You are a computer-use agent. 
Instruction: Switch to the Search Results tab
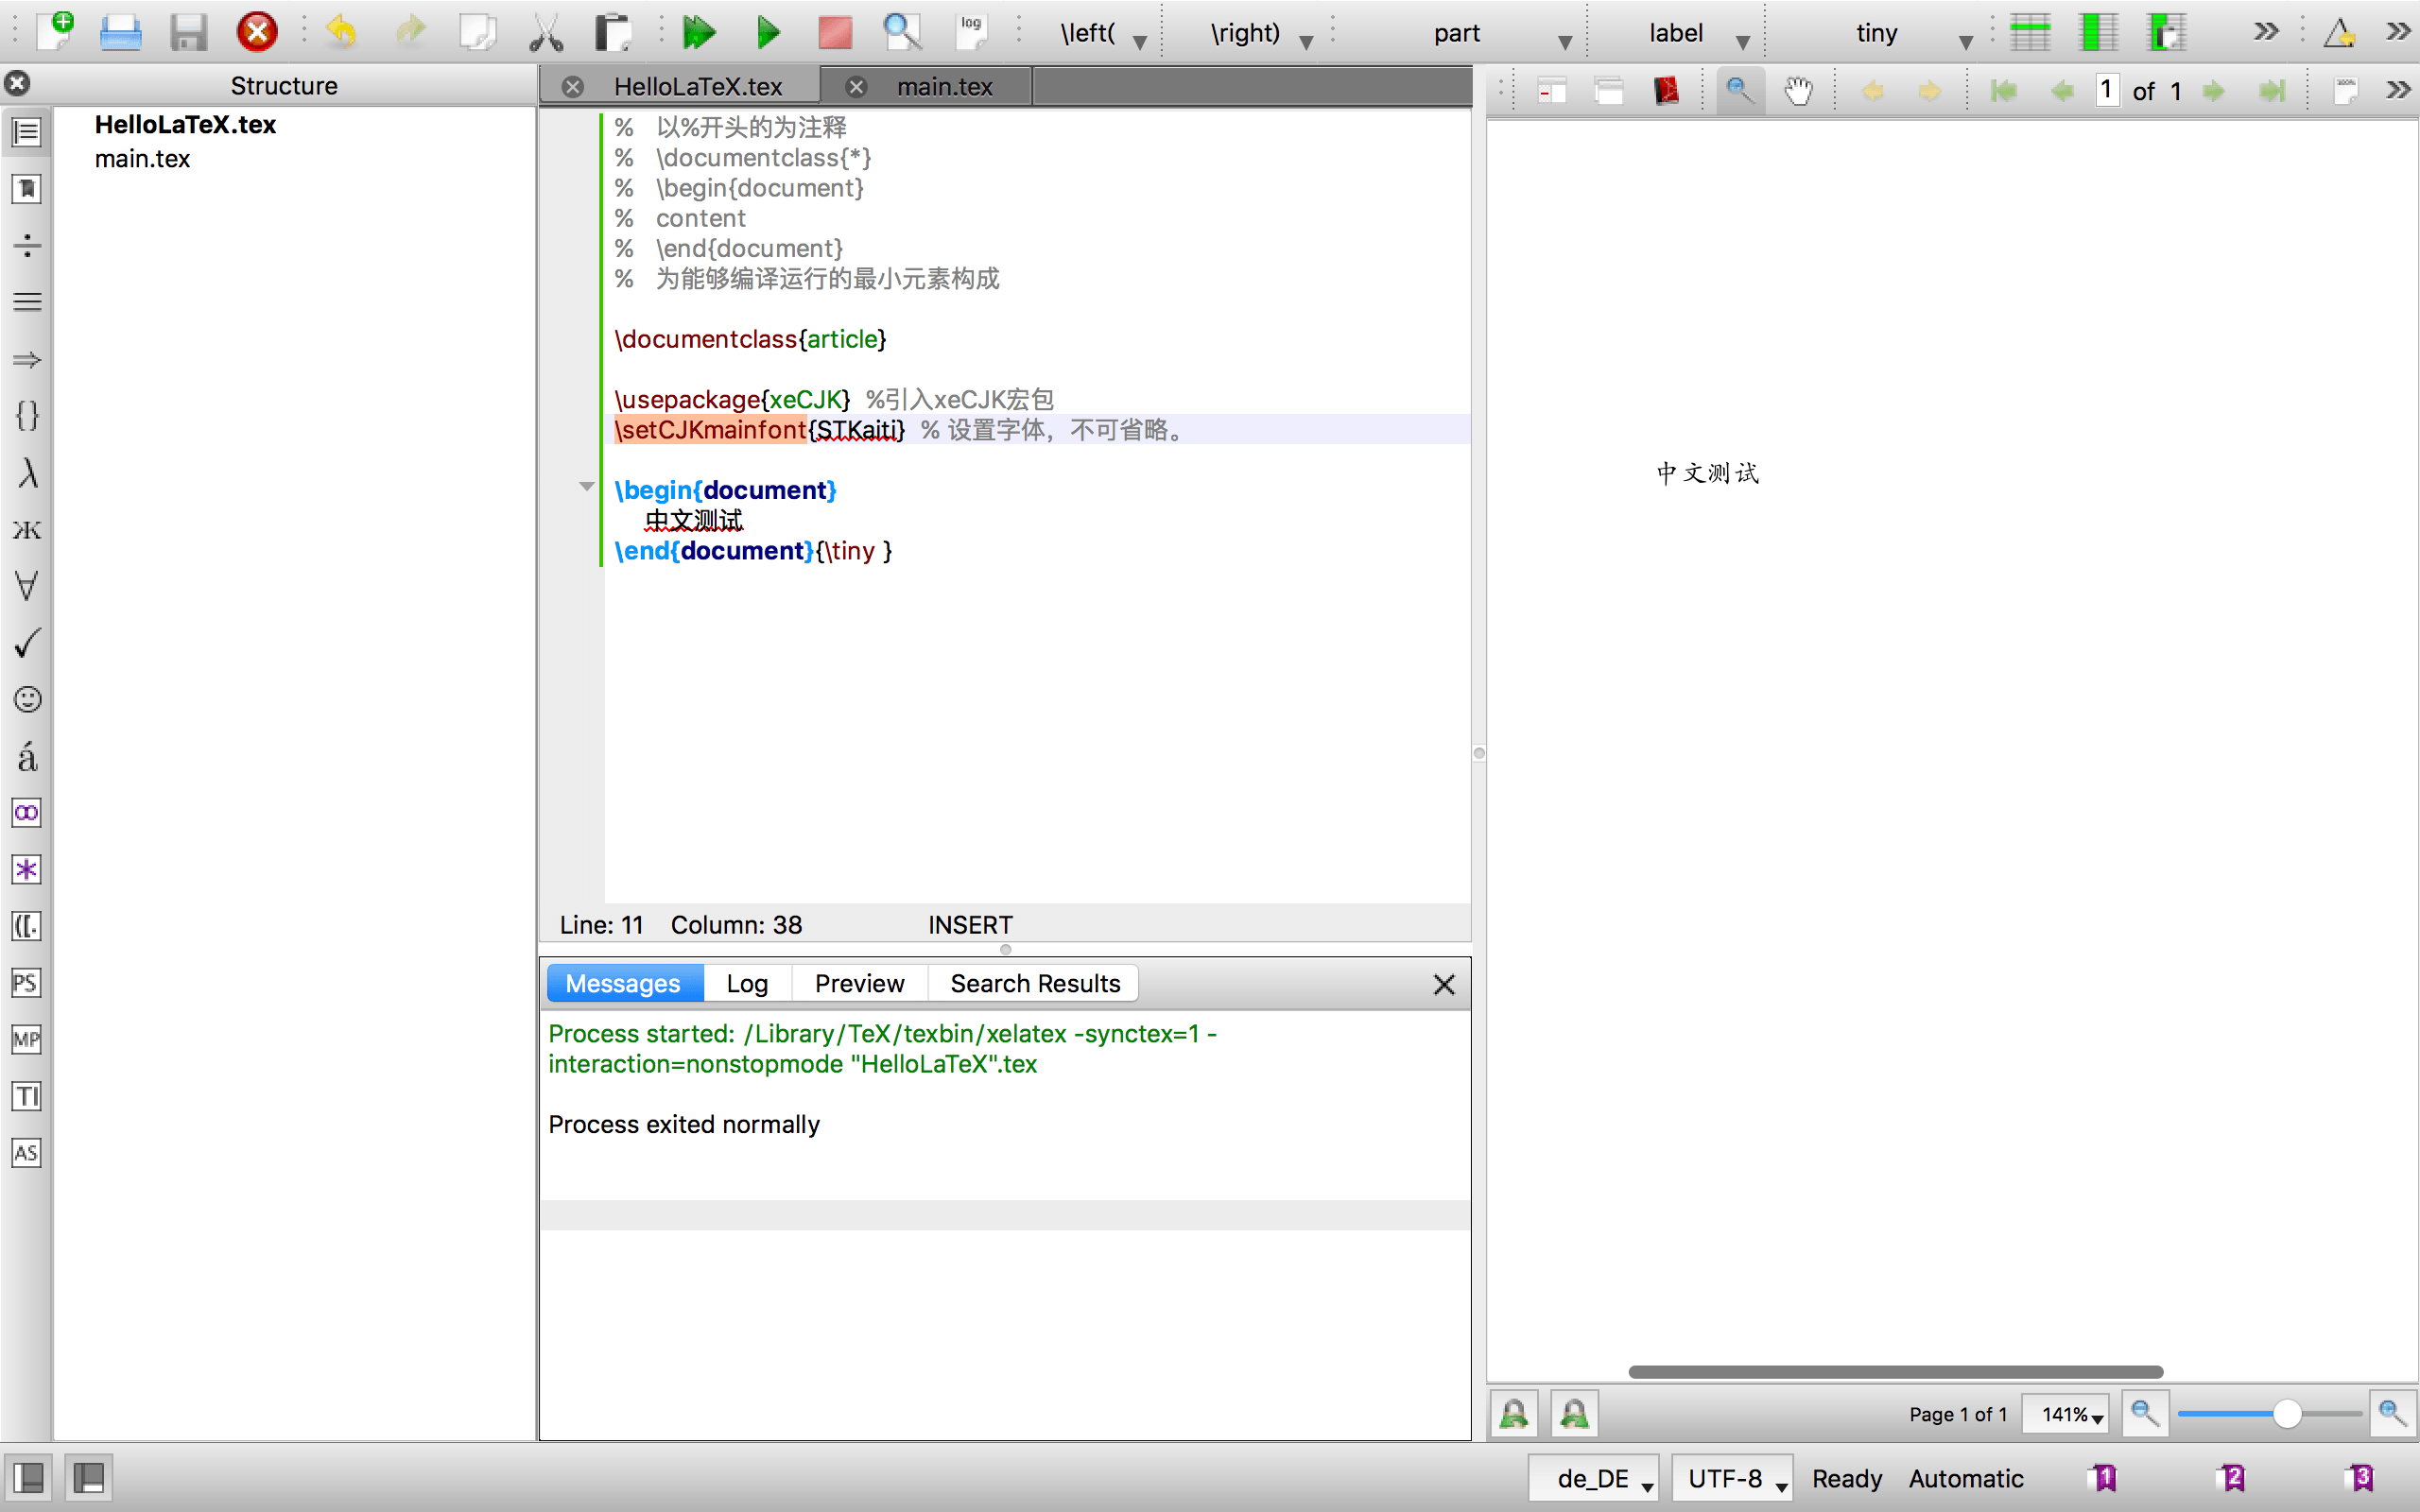click(x=1035, y=984)
